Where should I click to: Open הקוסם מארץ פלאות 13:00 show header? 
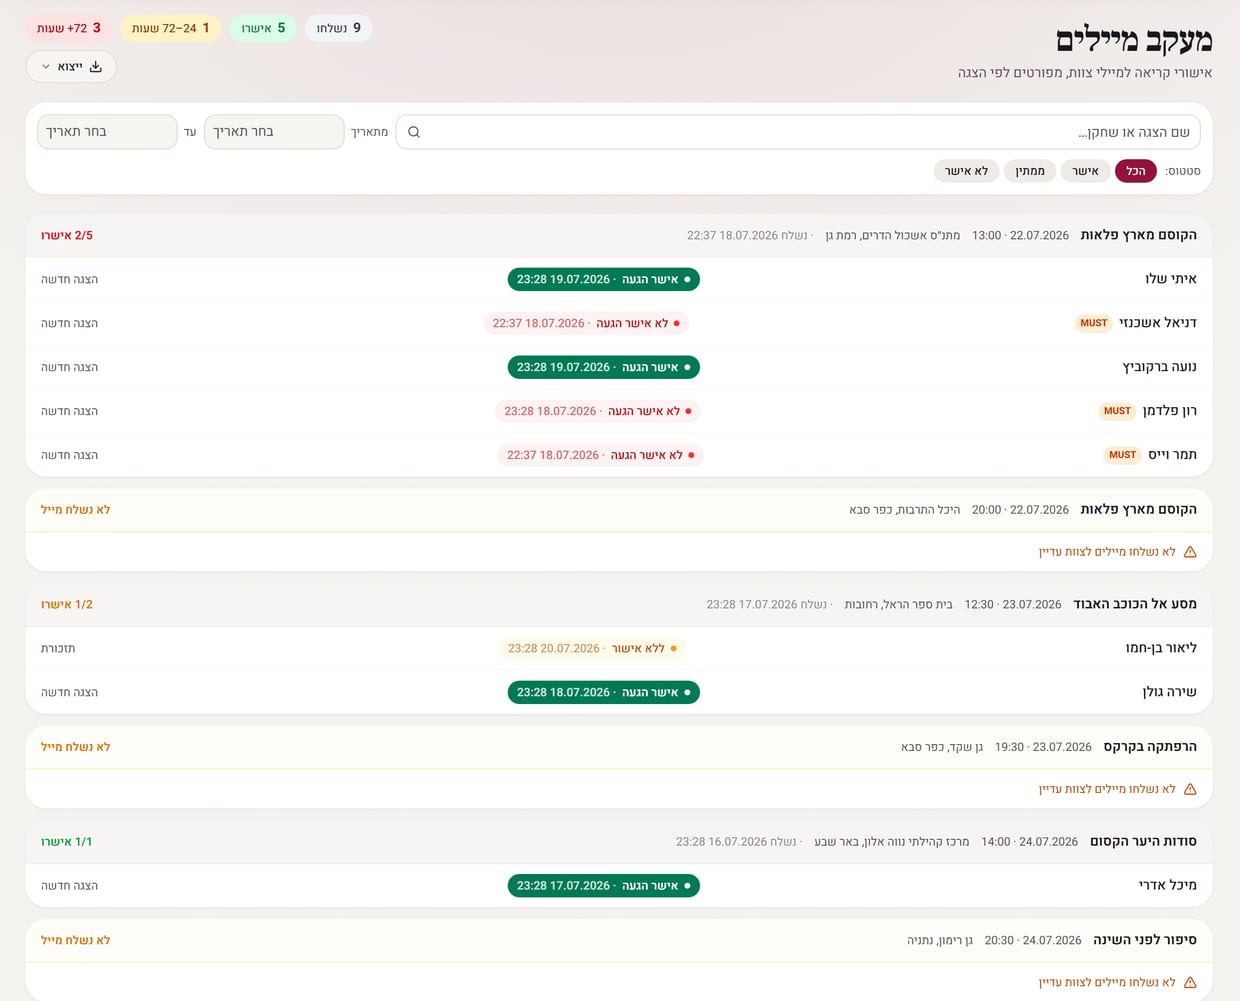click(x=619, y=236)
